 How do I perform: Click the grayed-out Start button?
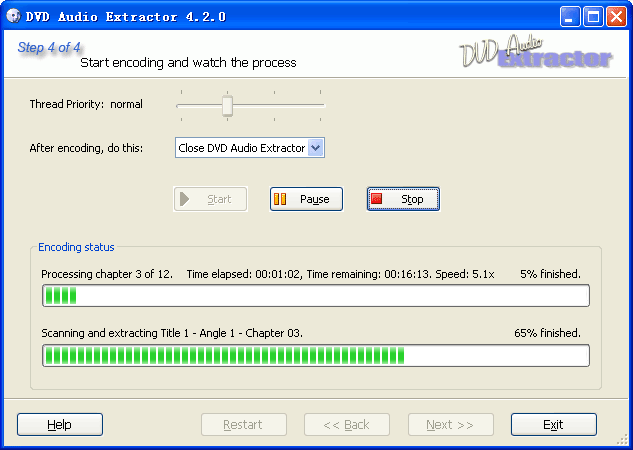pos(210,199)
